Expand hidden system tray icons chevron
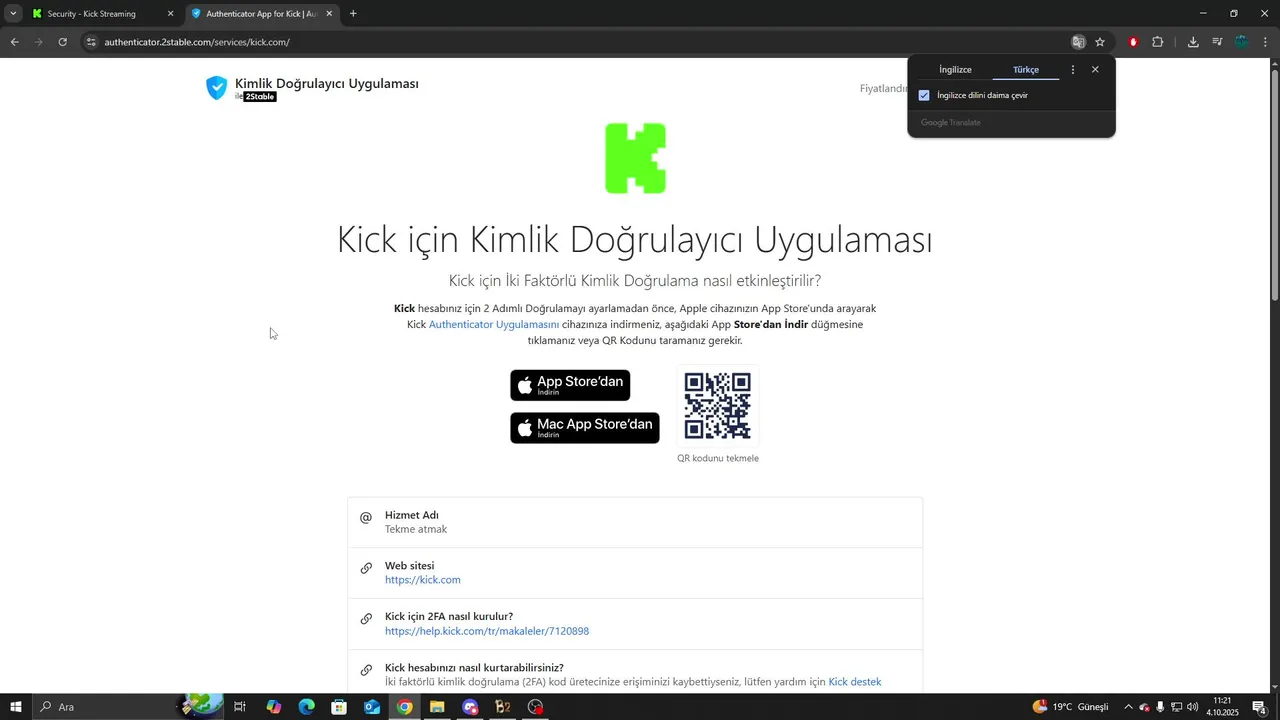 [1128, 707]
